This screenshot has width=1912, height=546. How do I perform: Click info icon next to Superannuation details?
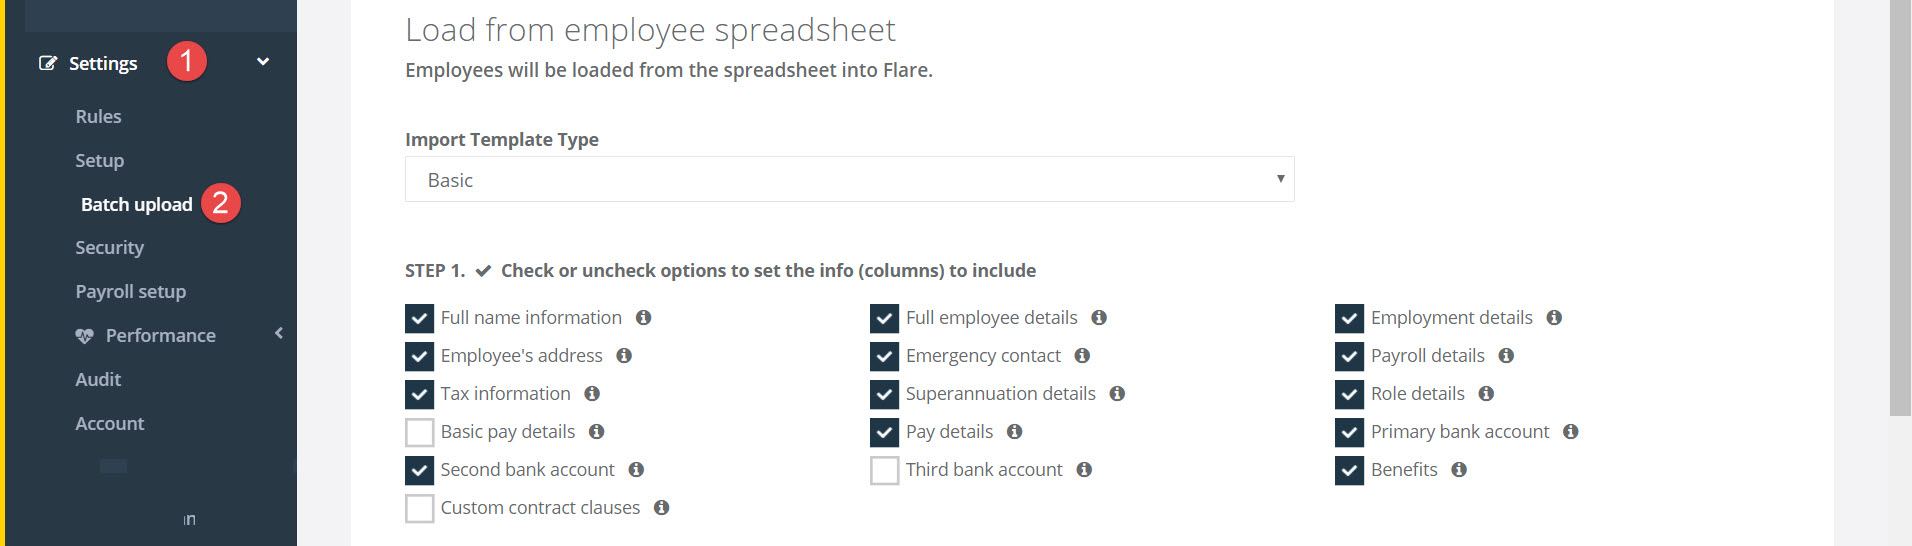[1117, 394]
